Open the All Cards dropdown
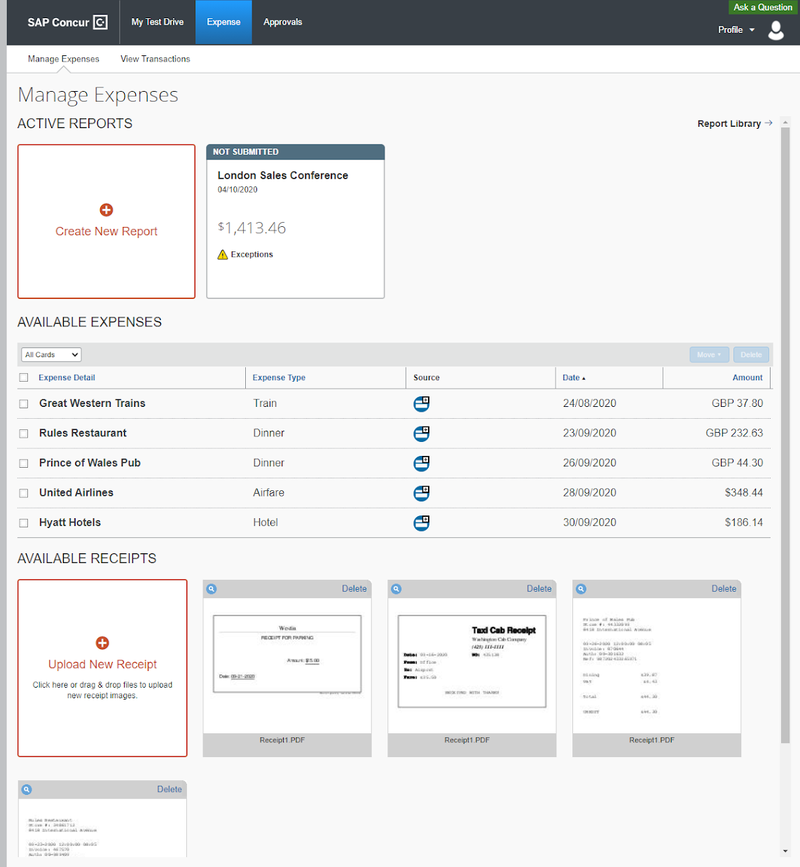Screen dimensions: 800x867 (x=51, y=354)
